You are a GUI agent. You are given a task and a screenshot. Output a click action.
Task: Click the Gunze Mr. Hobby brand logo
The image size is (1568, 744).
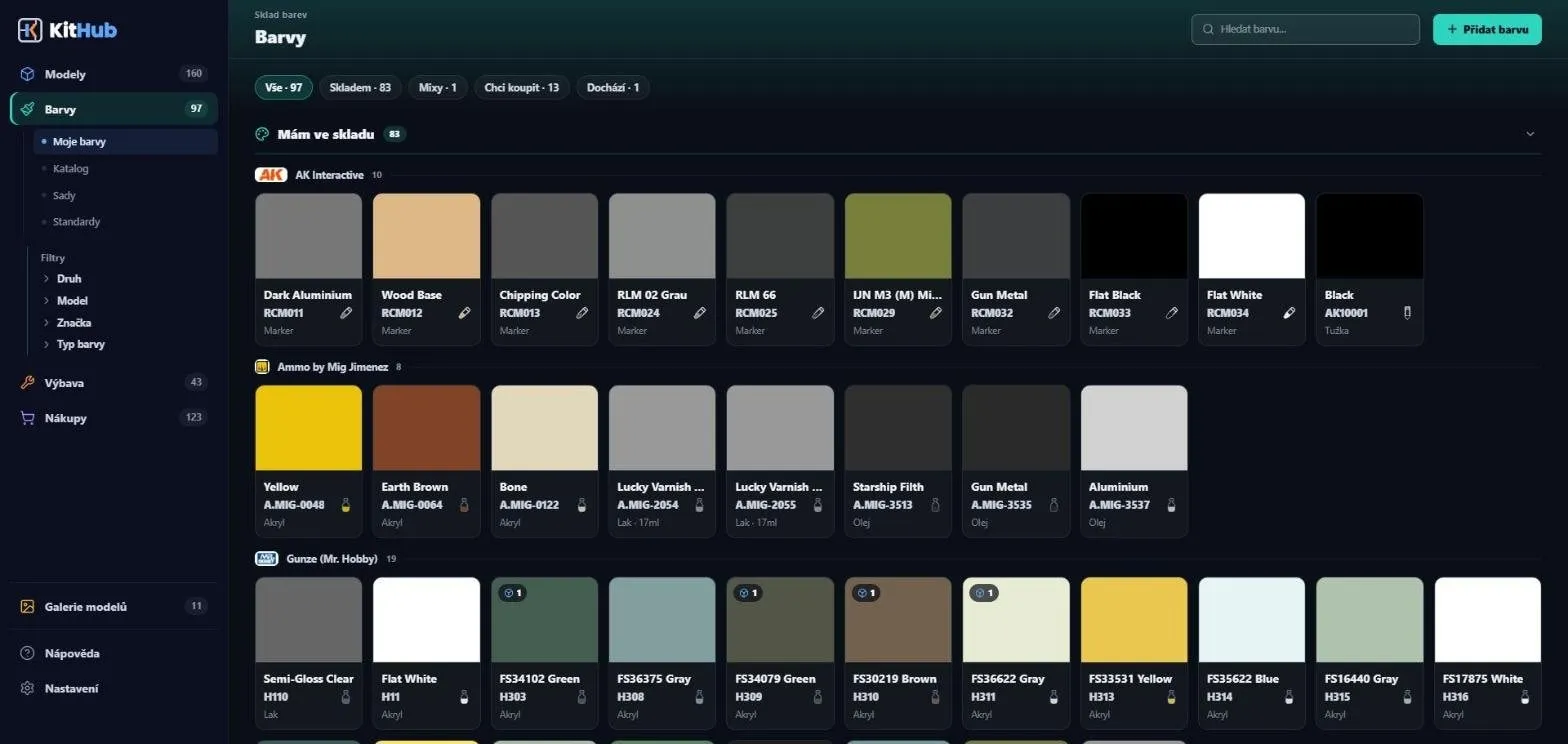coord(266,559)
